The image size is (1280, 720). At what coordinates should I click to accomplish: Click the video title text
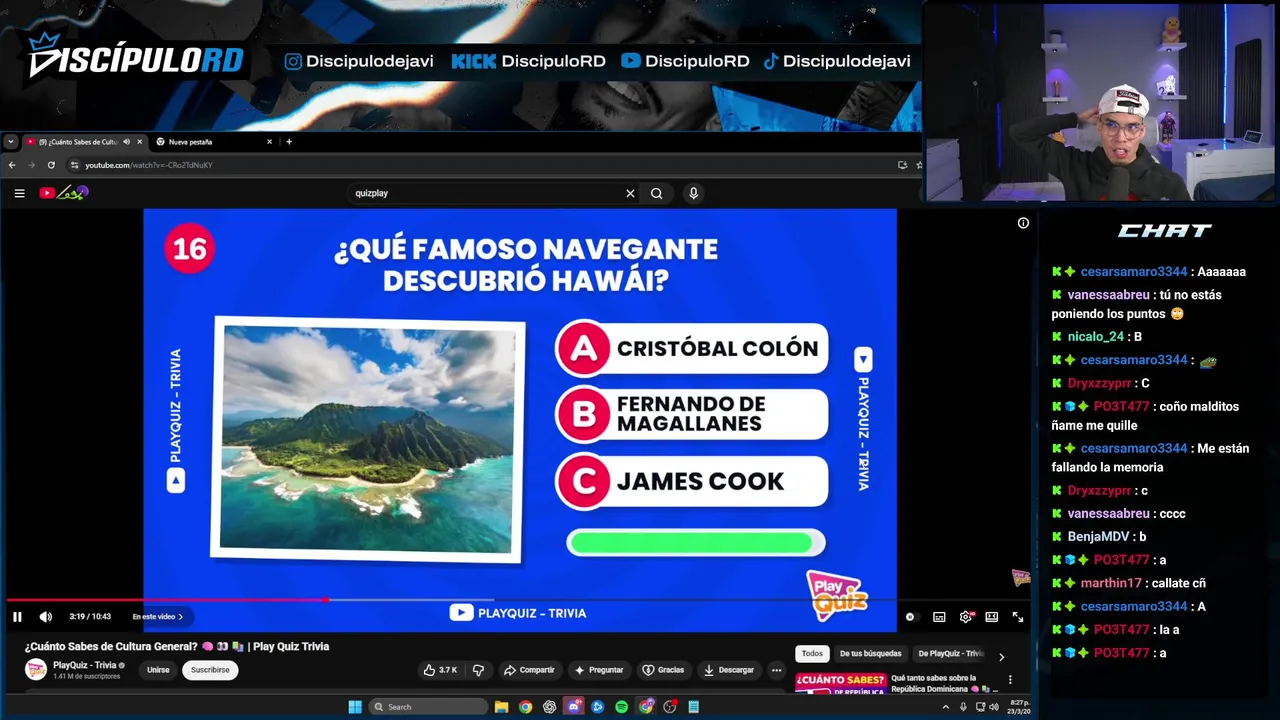tap(177, 646)
